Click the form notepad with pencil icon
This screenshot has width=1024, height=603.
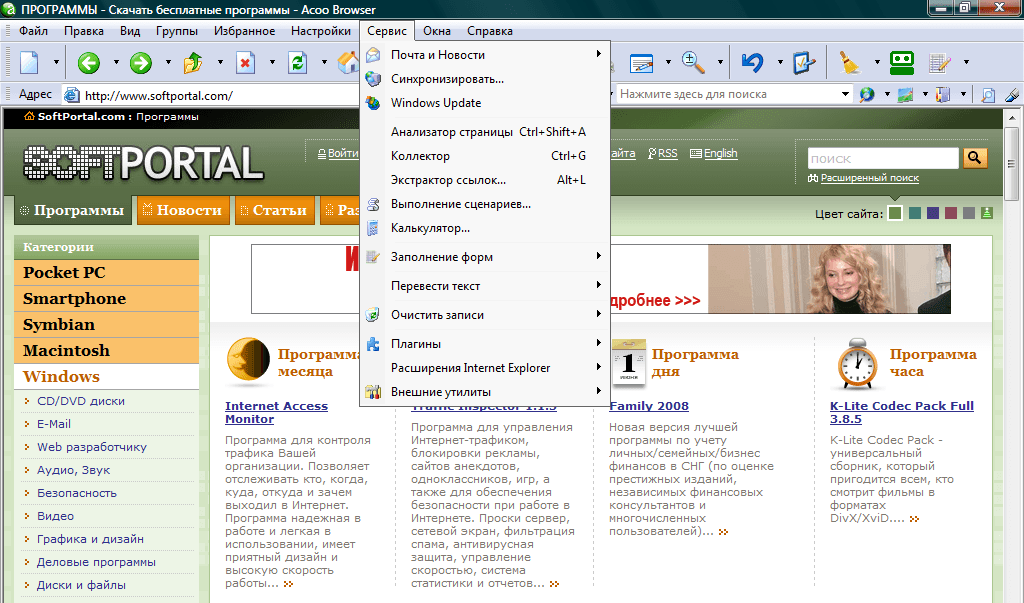[939, 63]
